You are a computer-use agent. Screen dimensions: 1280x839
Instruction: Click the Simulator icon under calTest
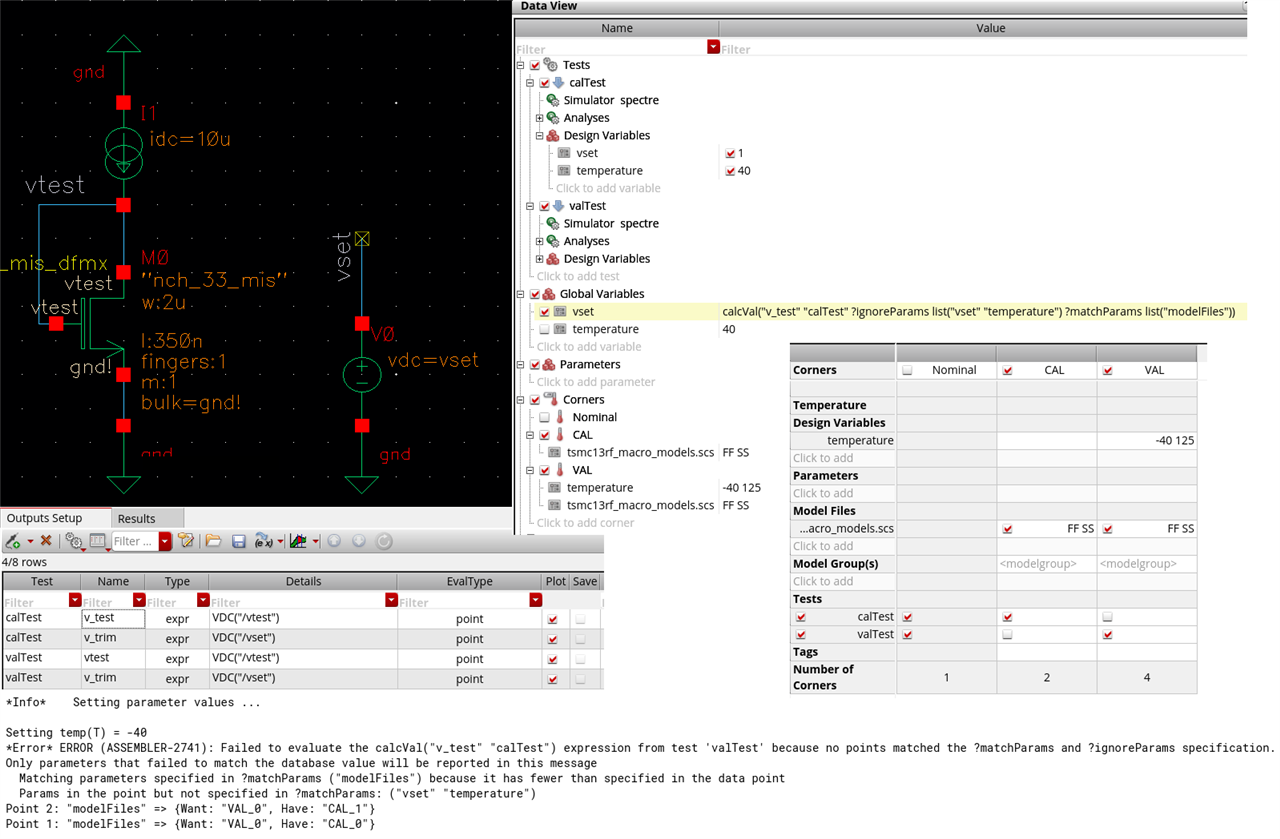point(552,100)
